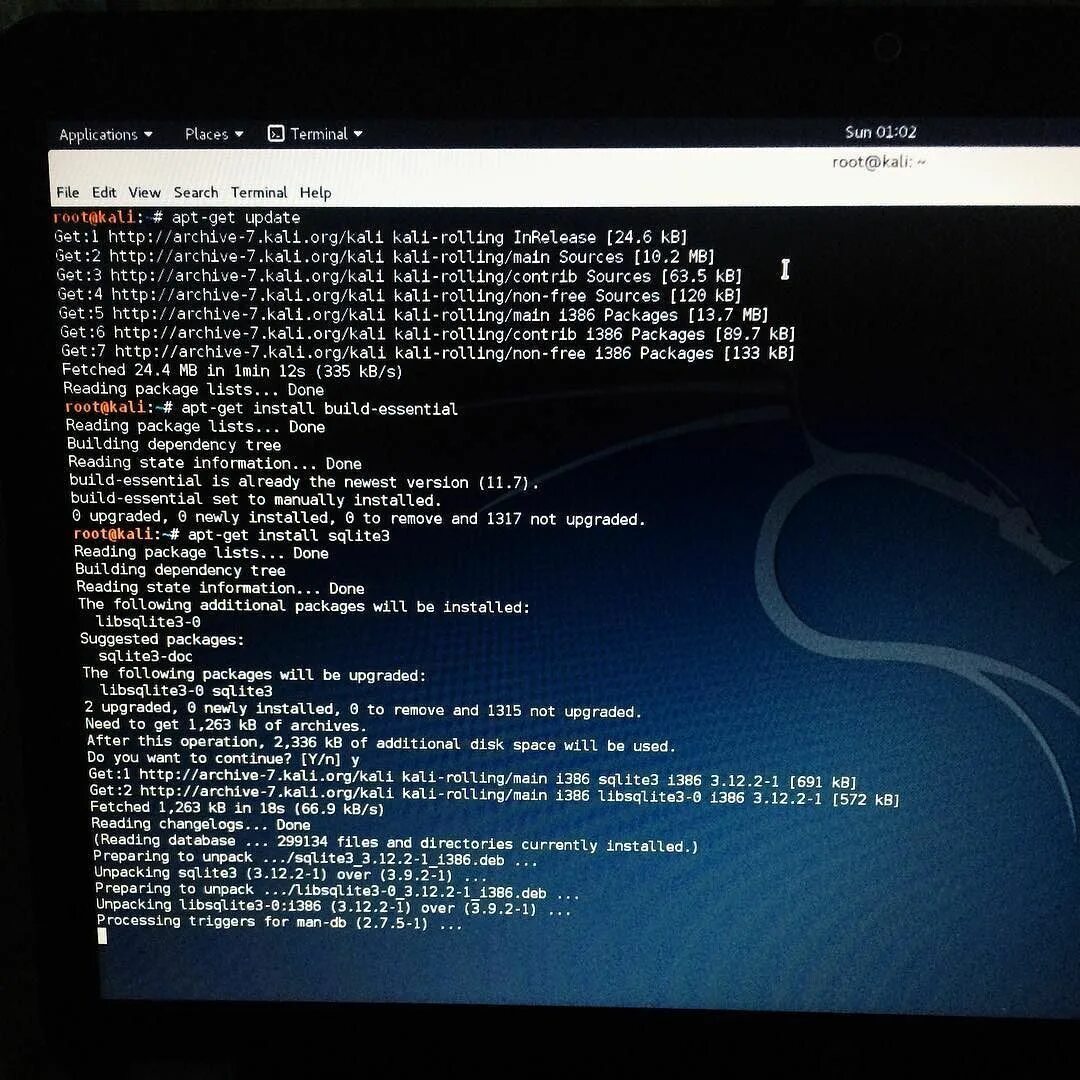Click '299134 files and directories' line

(395, 842)
